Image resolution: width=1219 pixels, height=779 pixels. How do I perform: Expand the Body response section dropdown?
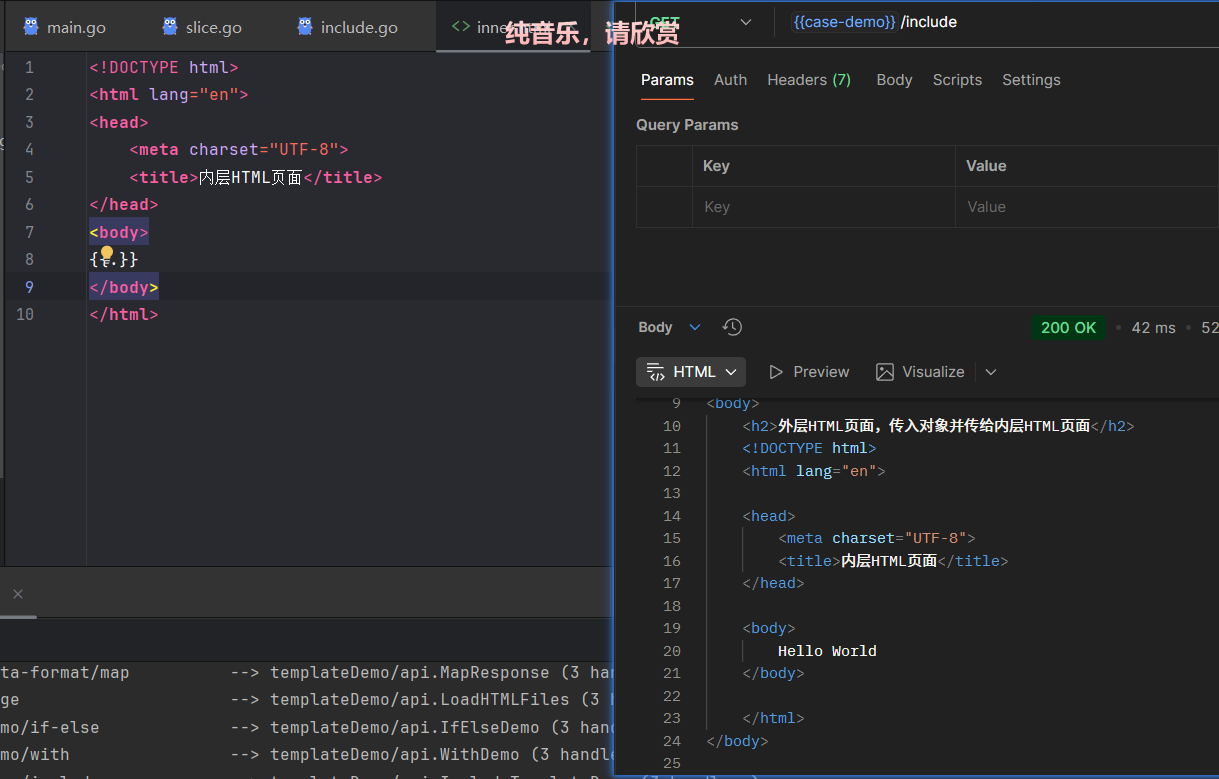695,327
